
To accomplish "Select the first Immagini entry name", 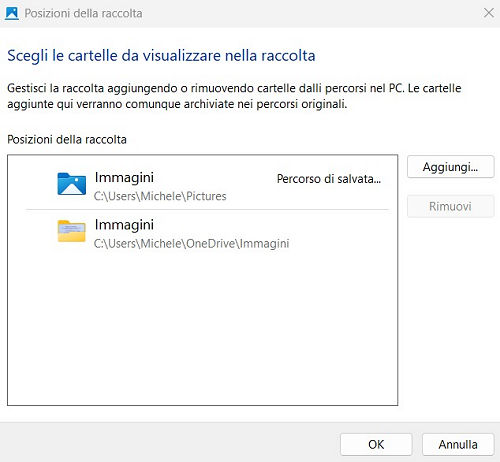I will 124,178.
